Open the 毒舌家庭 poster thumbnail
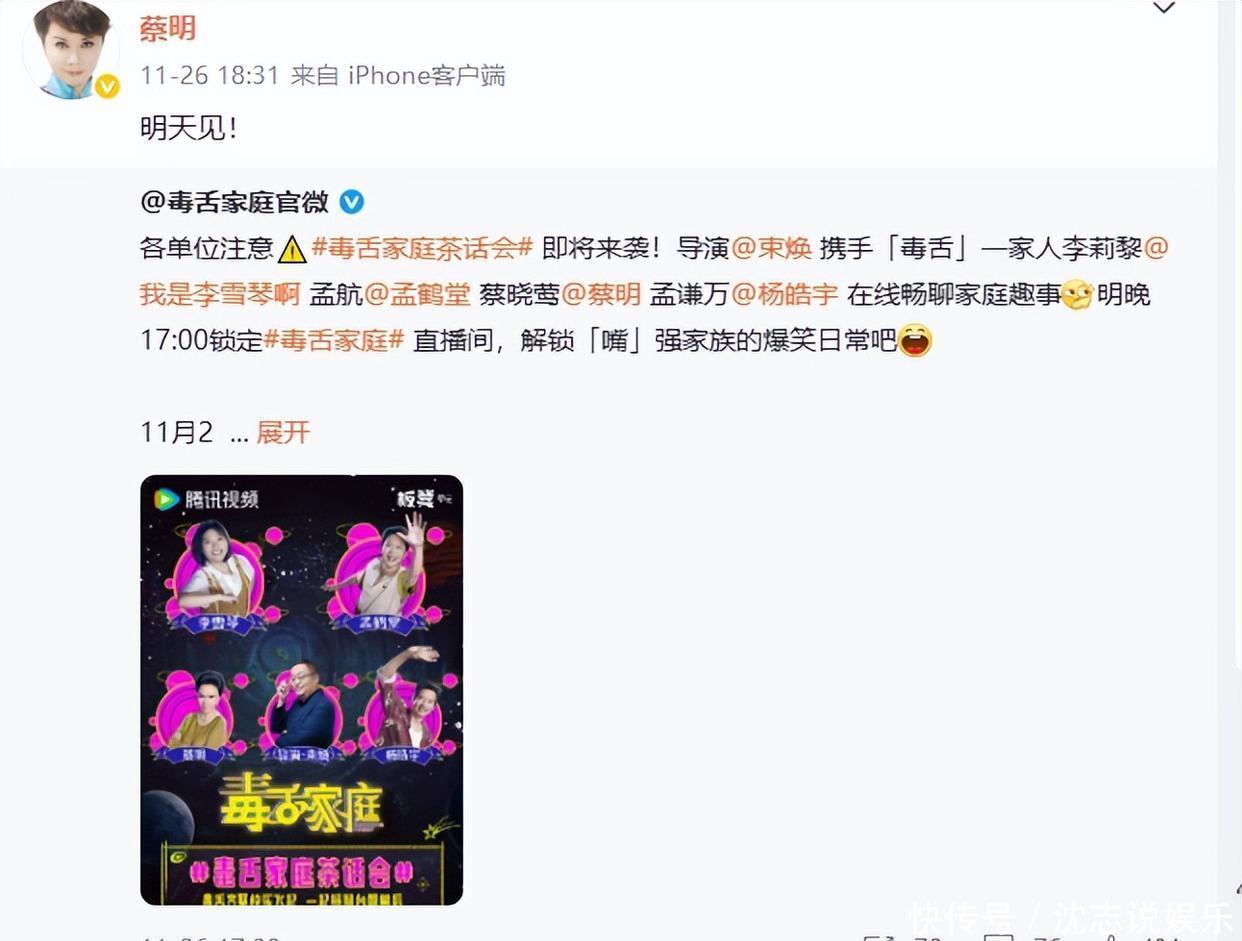Viewport: 1242px width, 941px height. 301,690
